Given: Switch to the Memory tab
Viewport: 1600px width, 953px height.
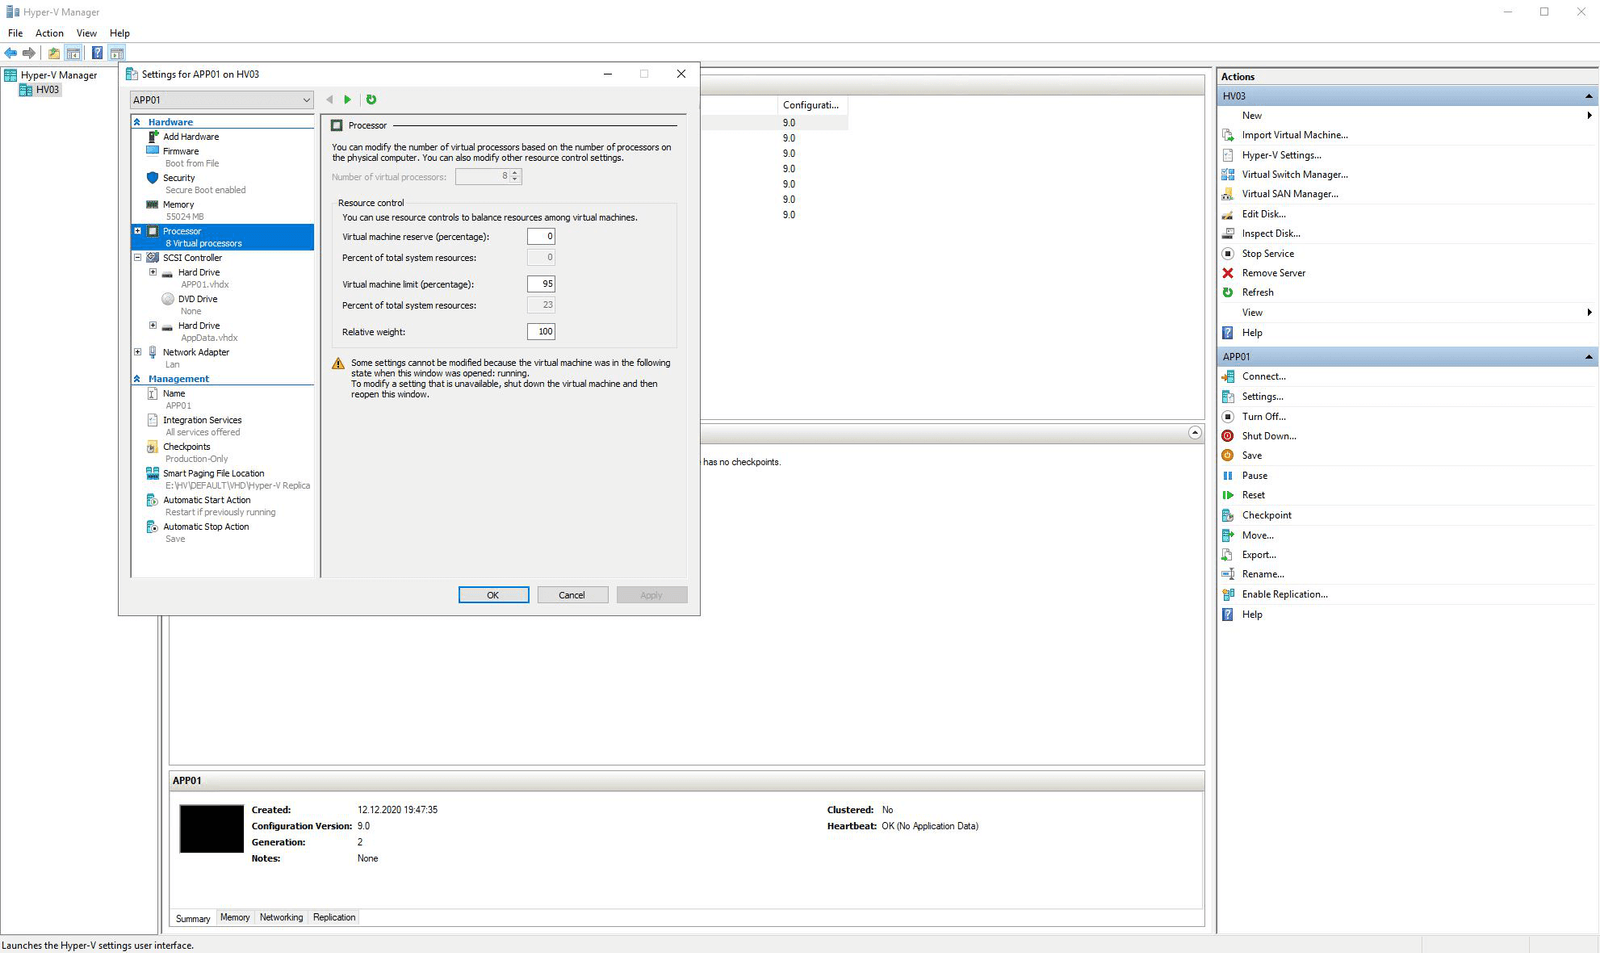Looking at the screenshot, I should [x=235, y=917].
